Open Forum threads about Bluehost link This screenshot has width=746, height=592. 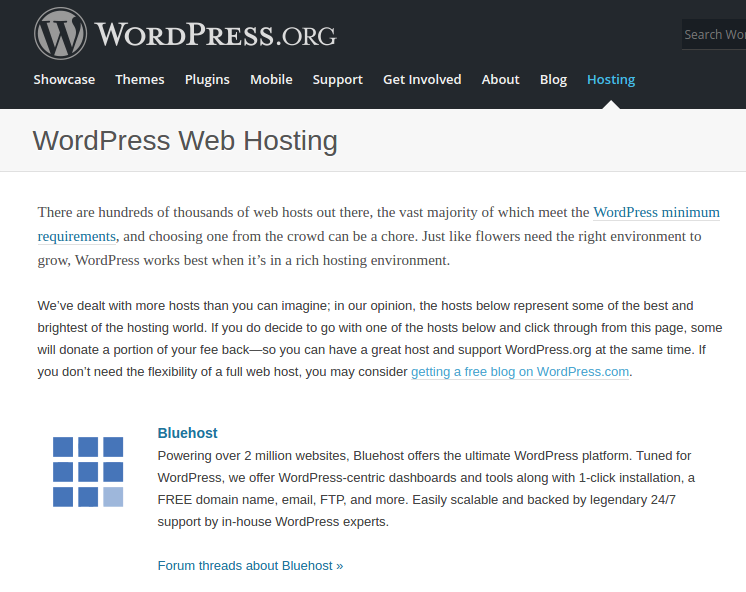(250, 565)
